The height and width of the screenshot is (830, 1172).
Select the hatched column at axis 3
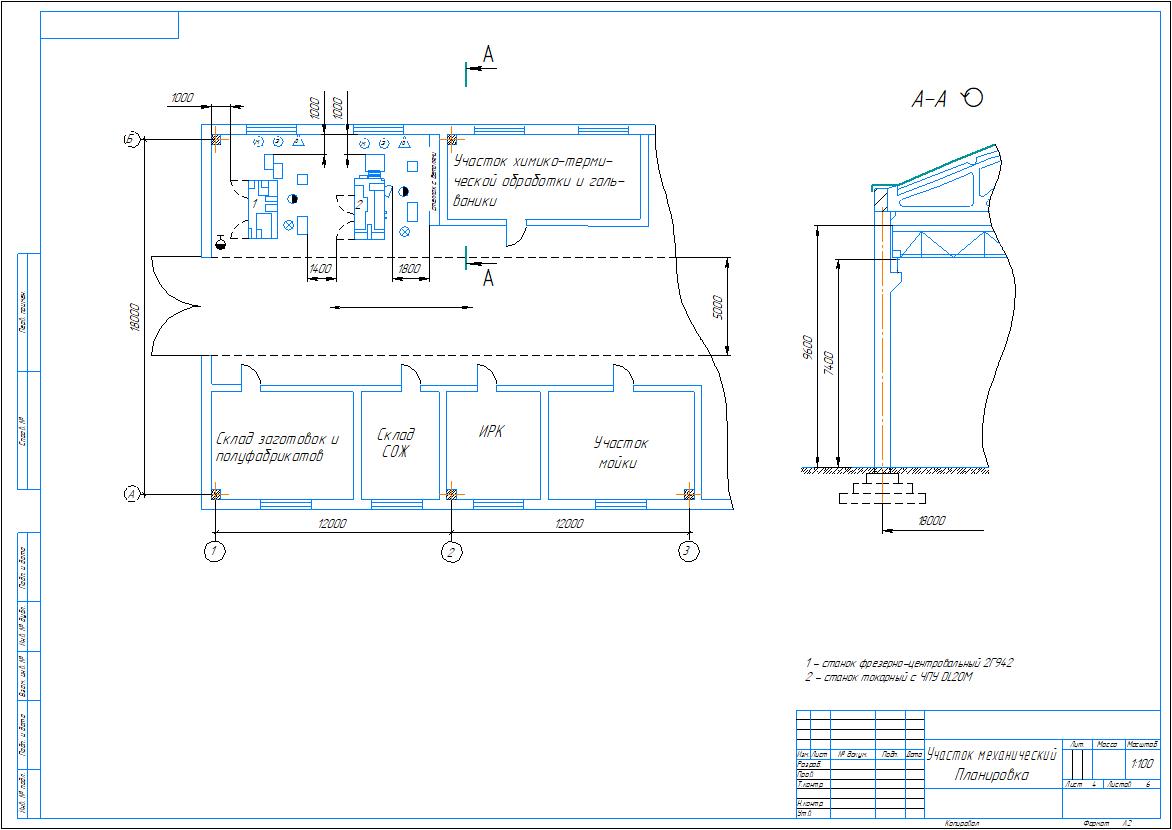pyautogui.click(x=688, y=493)
